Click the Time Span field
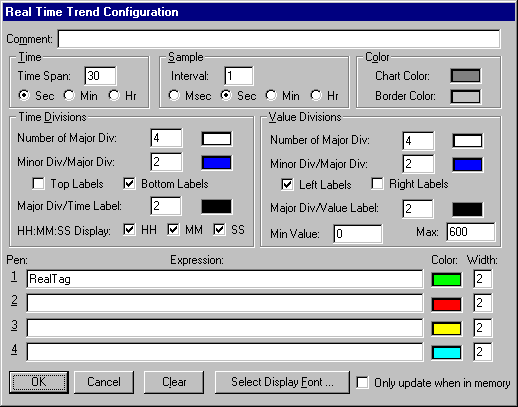The image size is (518, 407). [100, 76]
